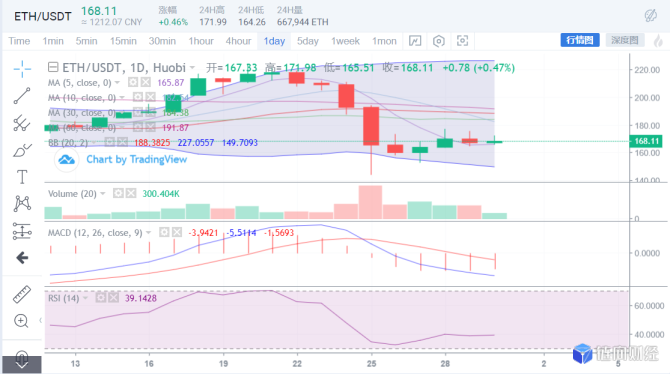This screenshot has height=374, width=670.
Task: Switch chart to 1mon interval
Action: click(384, 41)
